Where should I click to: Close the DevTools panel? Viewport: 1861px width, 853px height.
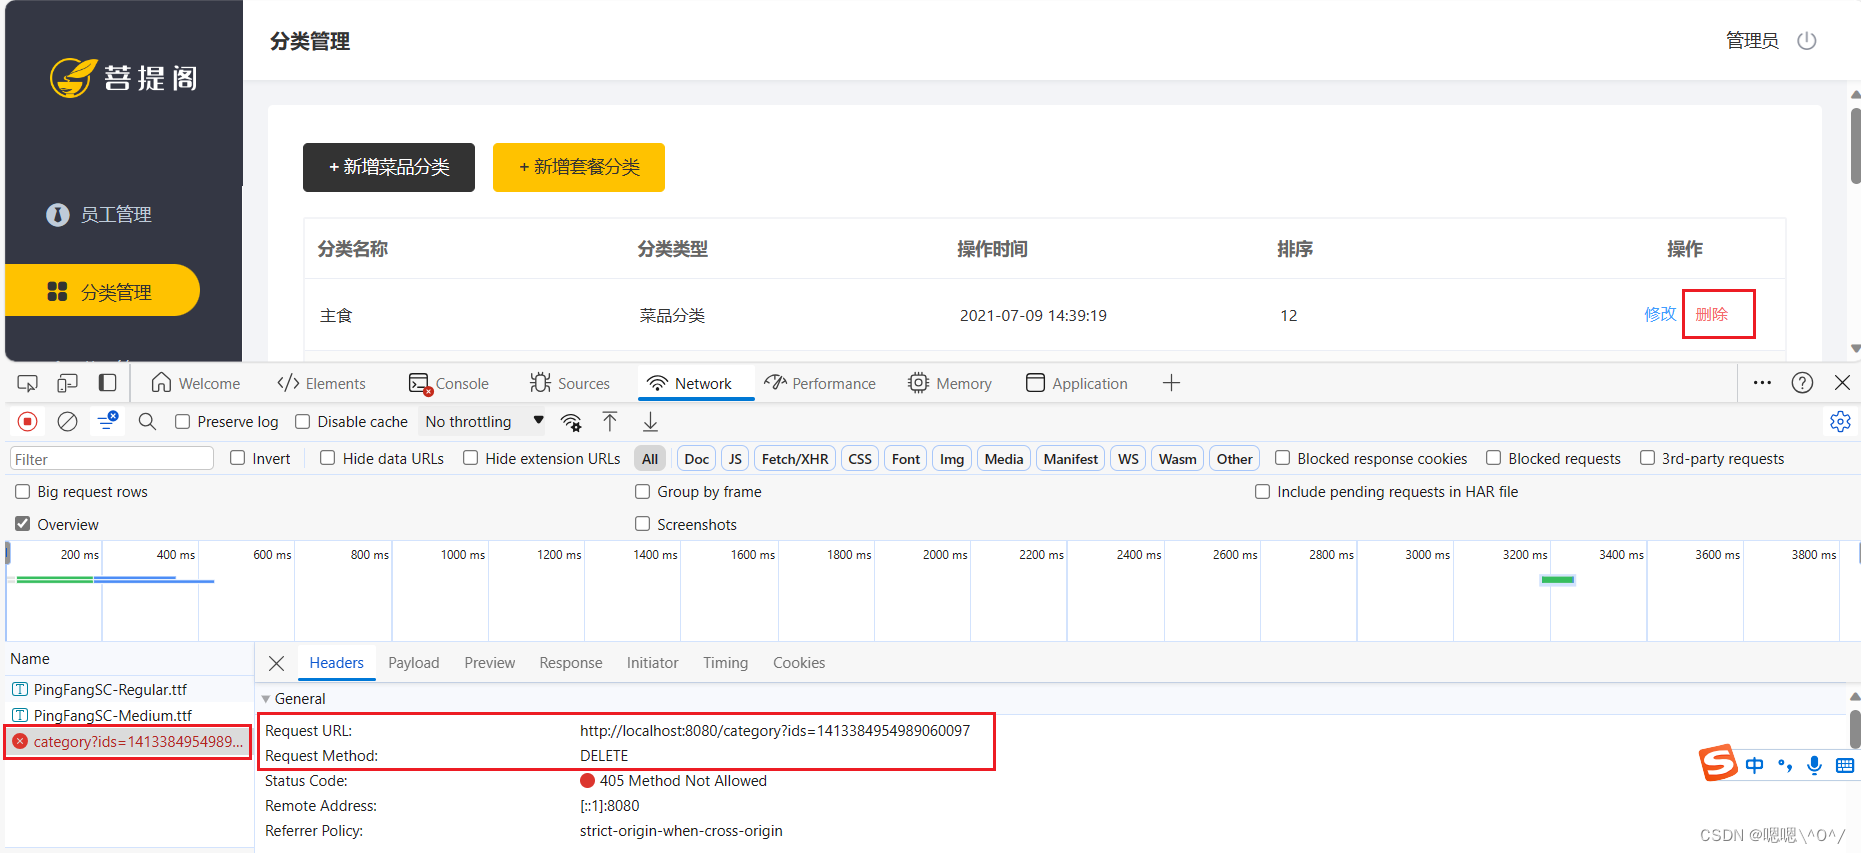(1842, 383)
